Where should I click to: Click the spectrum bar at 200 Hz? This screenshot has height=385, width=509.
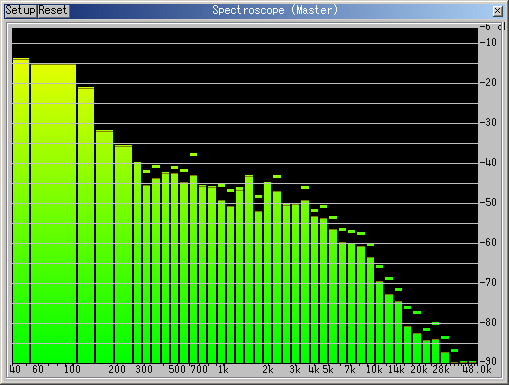click(x=123, y=254)
